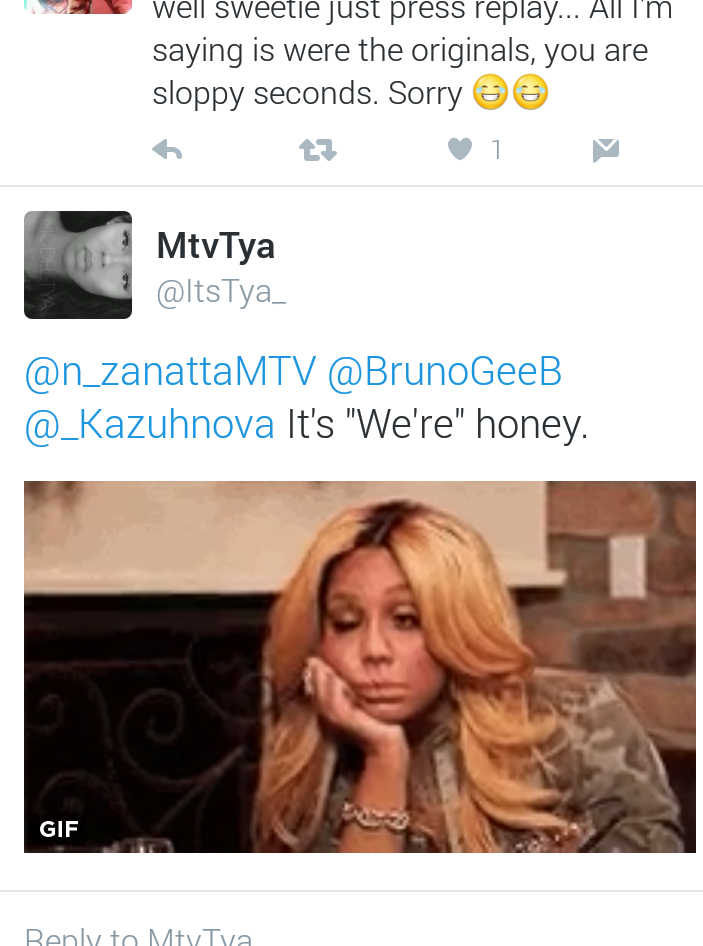Open the @BrunoGeeB mention
The width and height of the screenshot is (703, 946).
445,371
